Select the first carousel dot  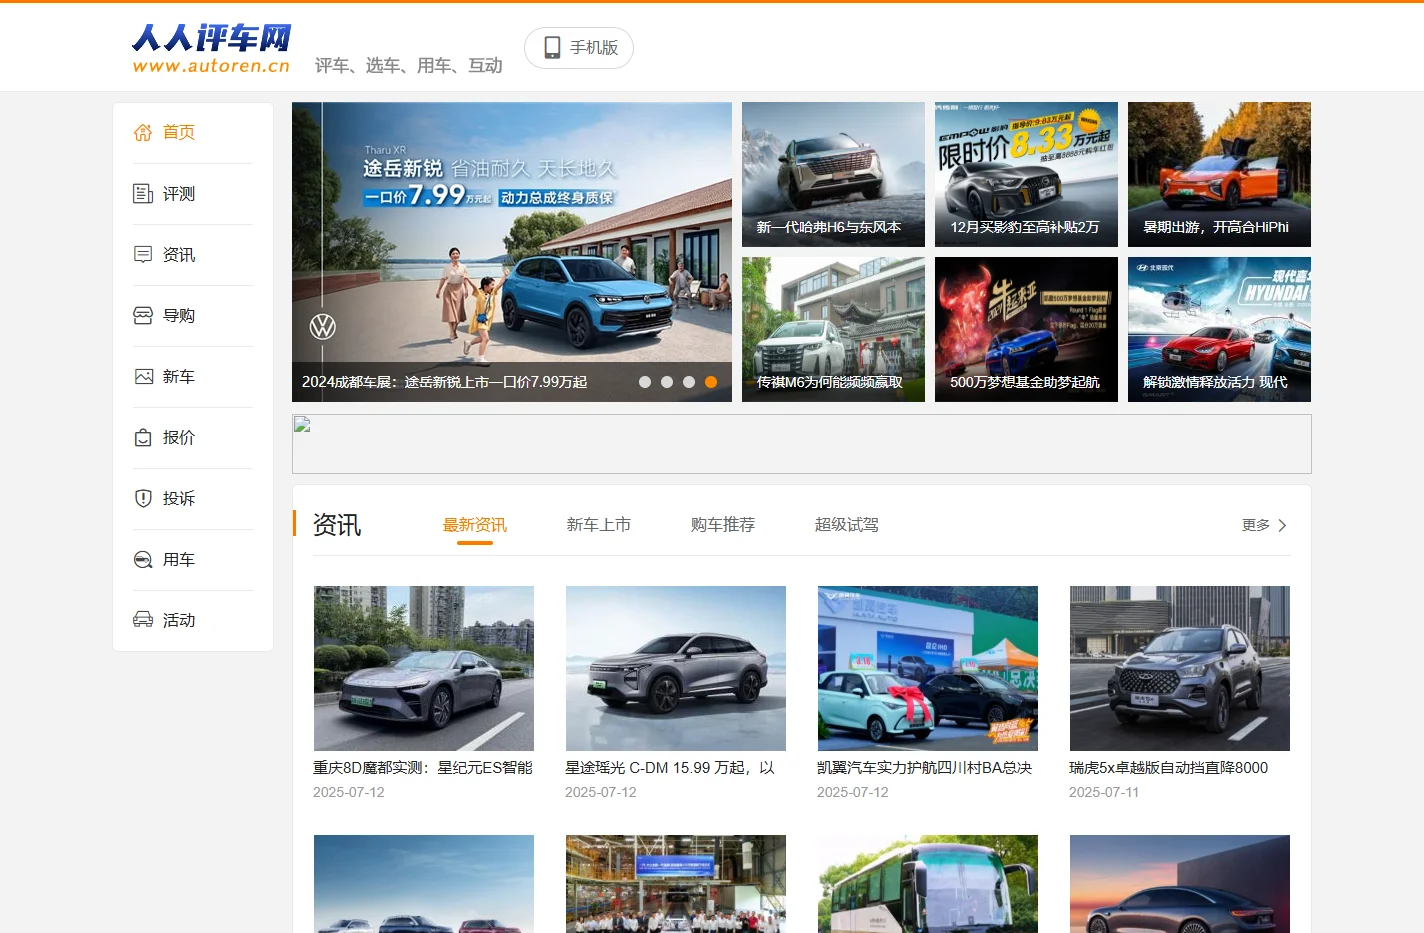tap(645, 382)
